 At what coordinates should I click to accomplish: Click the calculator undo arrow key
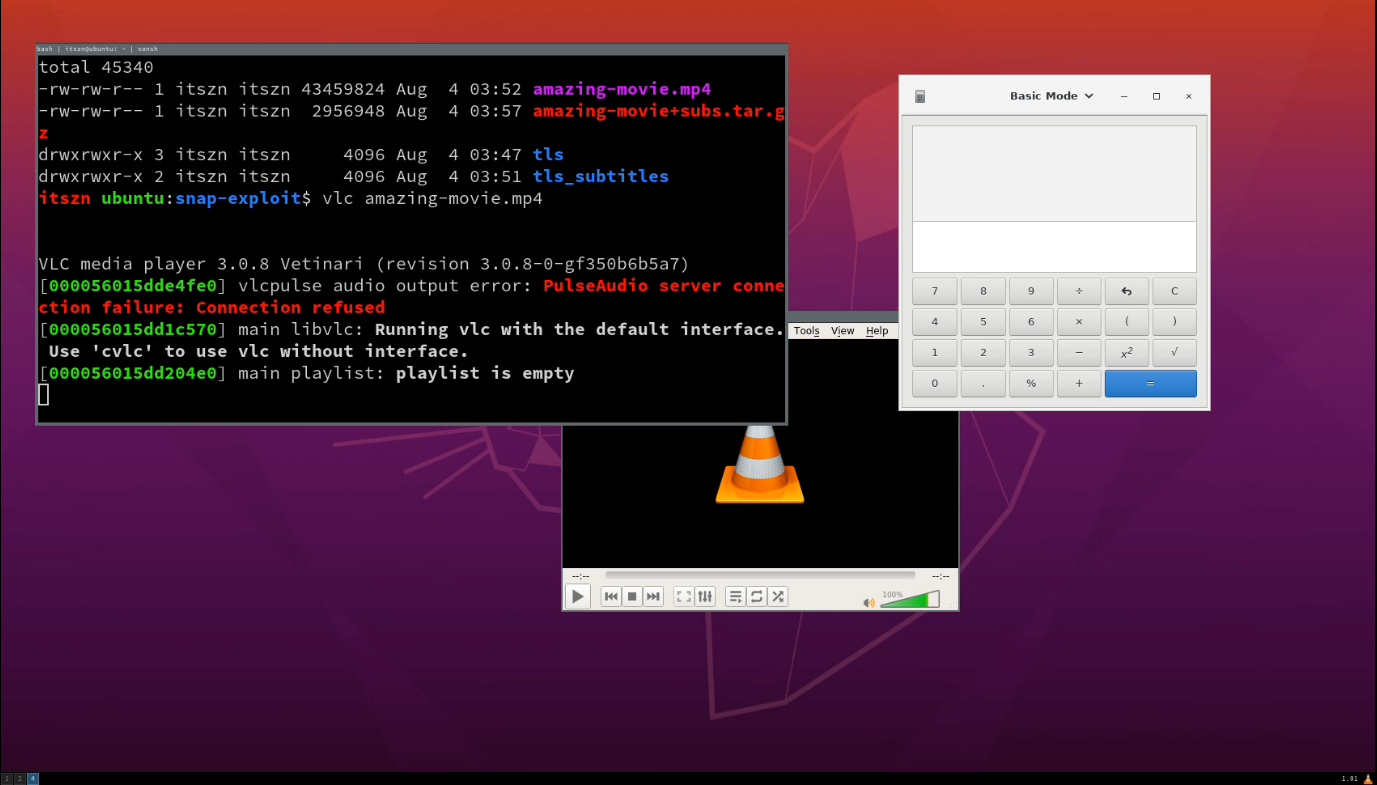[x=1126, y=291]
